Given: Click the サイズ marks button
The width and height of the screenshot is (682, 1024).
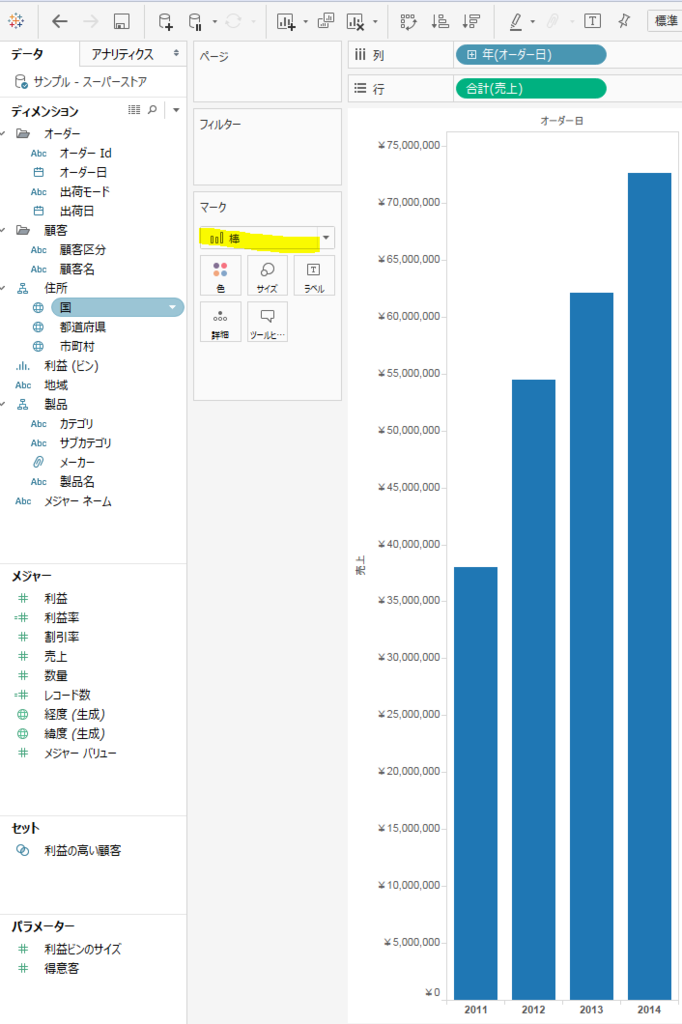Looking at the screenshot, I should [x=267, y=276].
